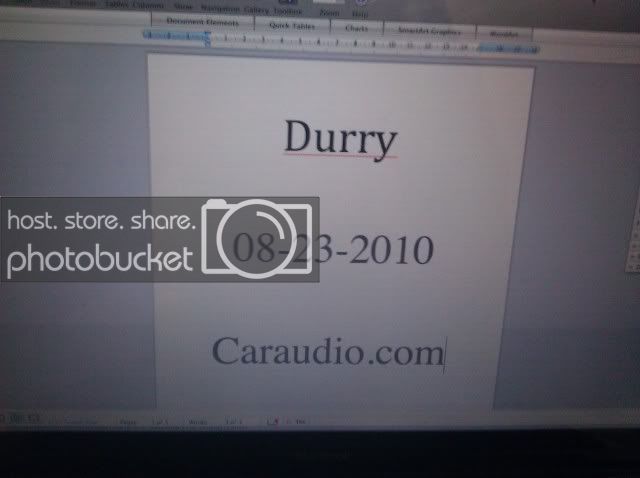Open the Document Elements gallery tab
The width and height of the screenshot is (640, 478).
[202, 22]
